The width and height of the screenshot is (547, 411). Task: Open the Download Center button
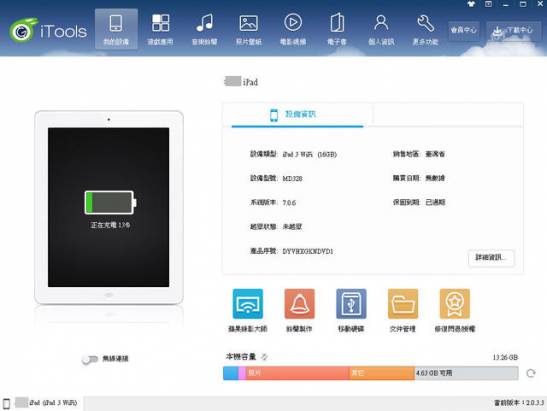(513, 31)
